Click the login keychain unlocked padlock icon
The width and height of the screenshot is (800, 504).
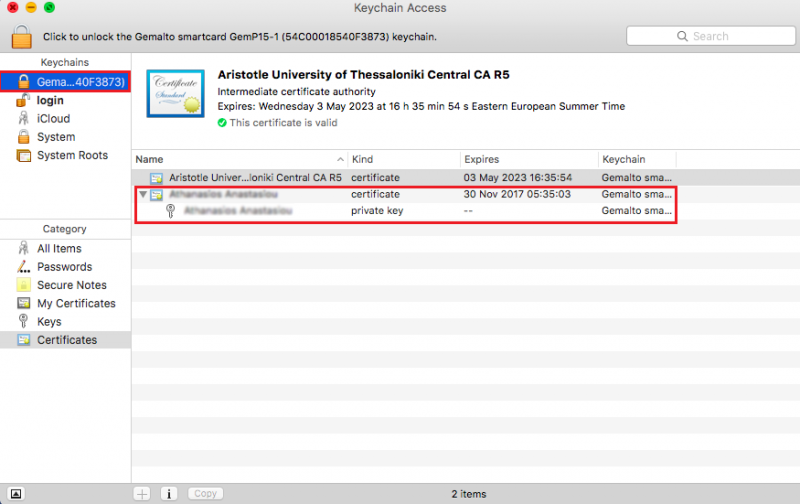(23, 99)
